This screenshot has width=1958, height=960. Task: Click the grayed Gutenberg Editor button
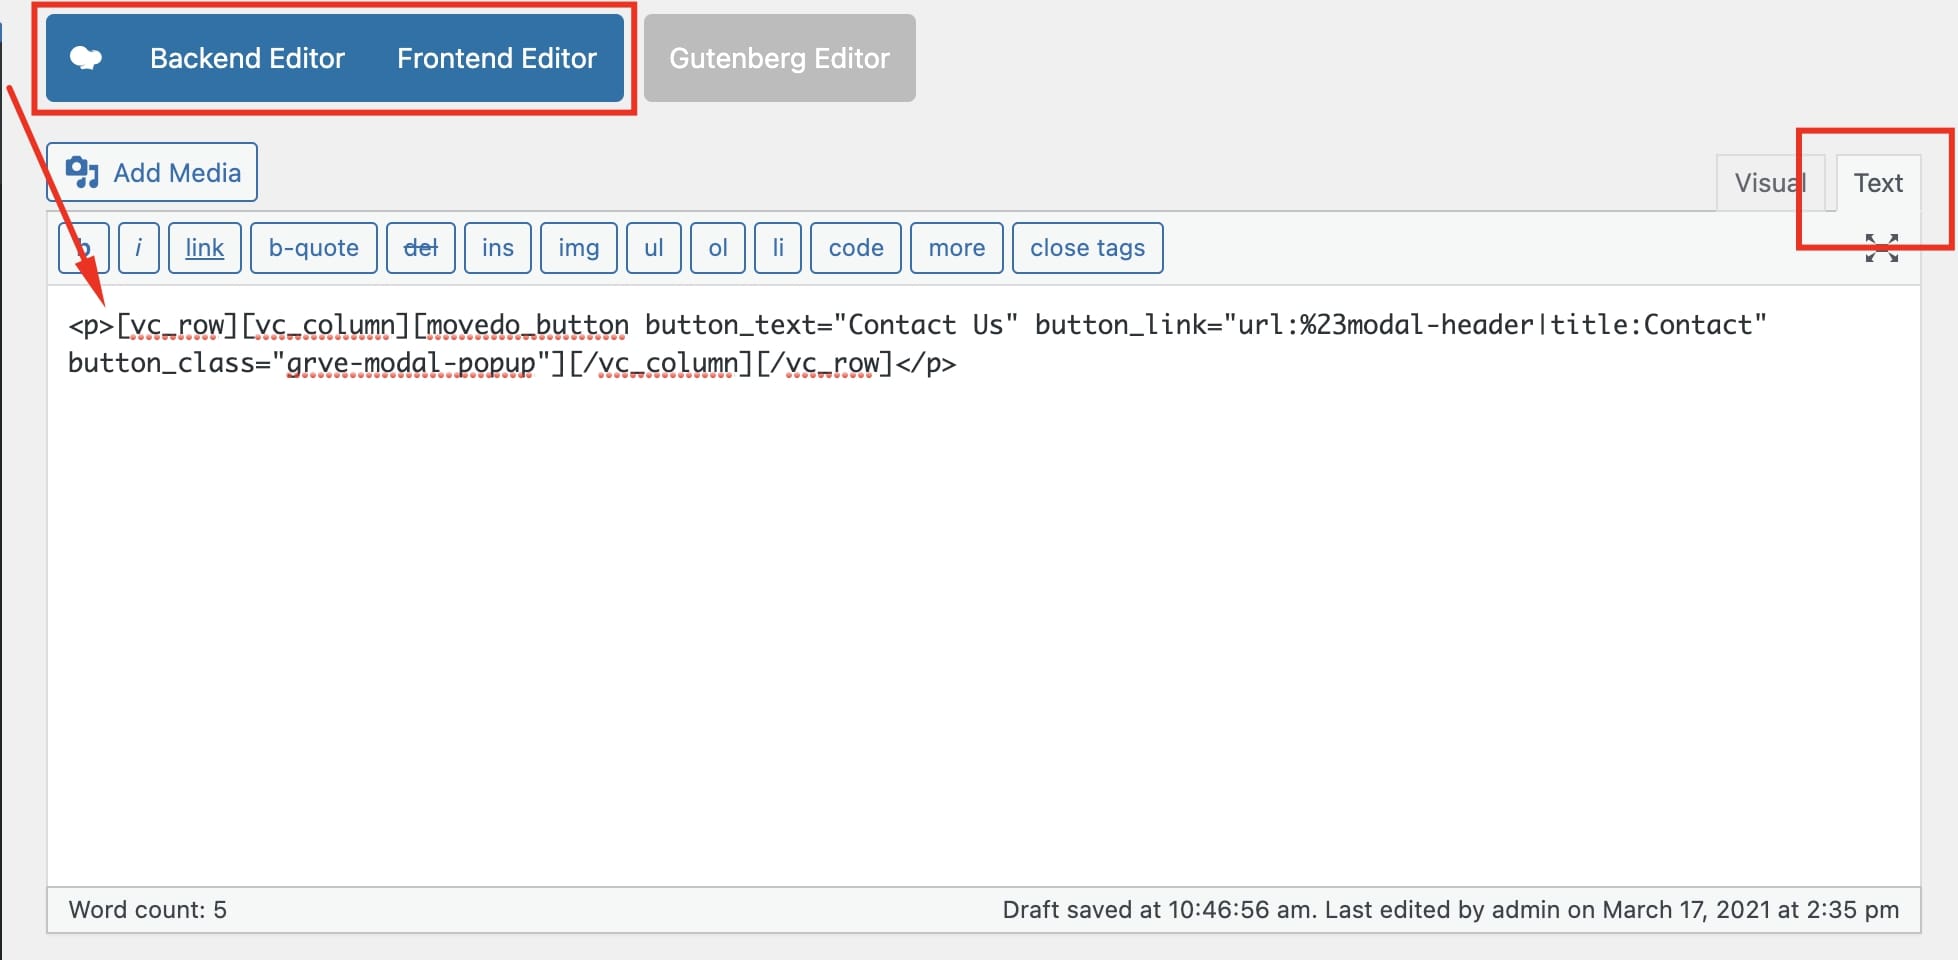point(779,57)
